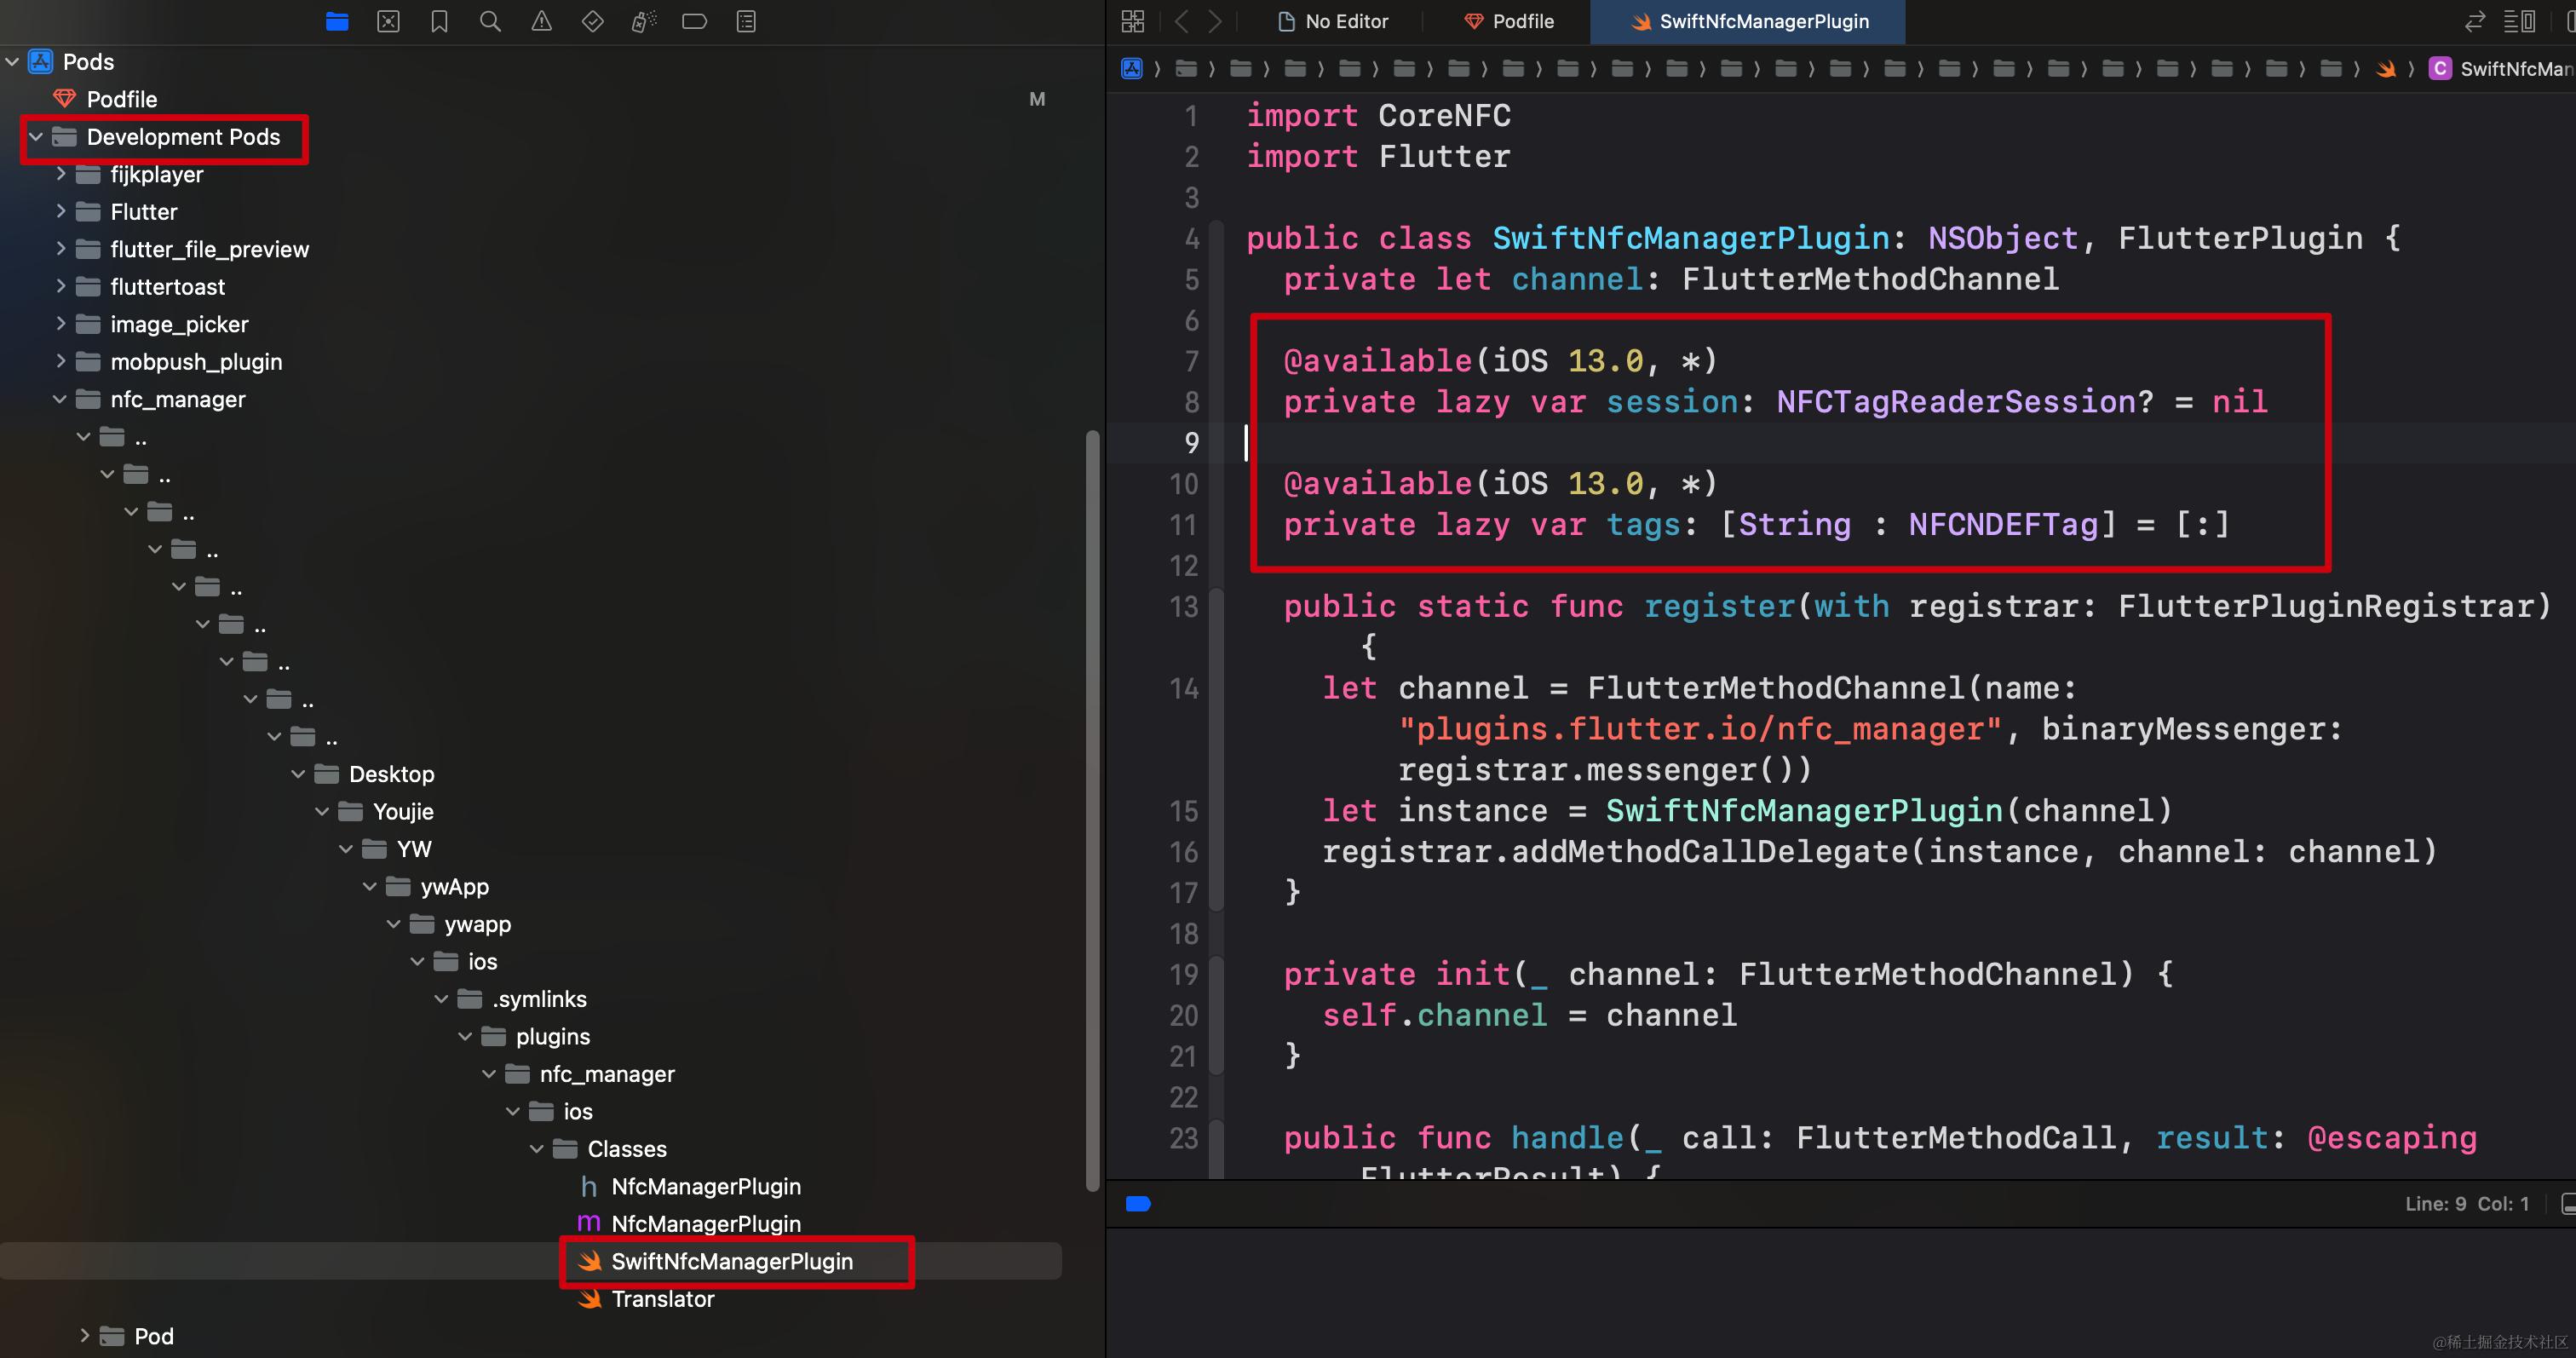
Task: Toggle the debug area blue indicator
Action: tap(1138, 1204)
